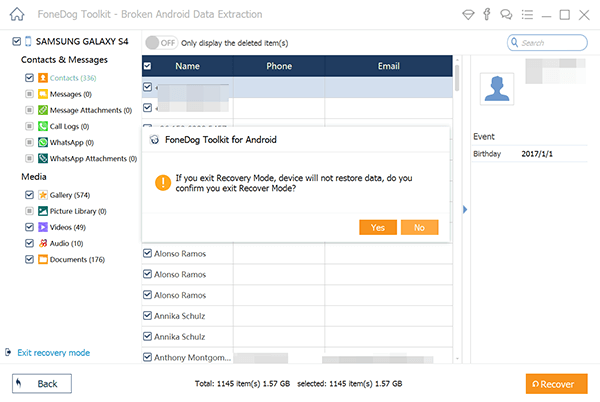This screenshot has height=402, width=600.
Task: Click the magnifier icon in search box
Action: [x=515, y=42]
